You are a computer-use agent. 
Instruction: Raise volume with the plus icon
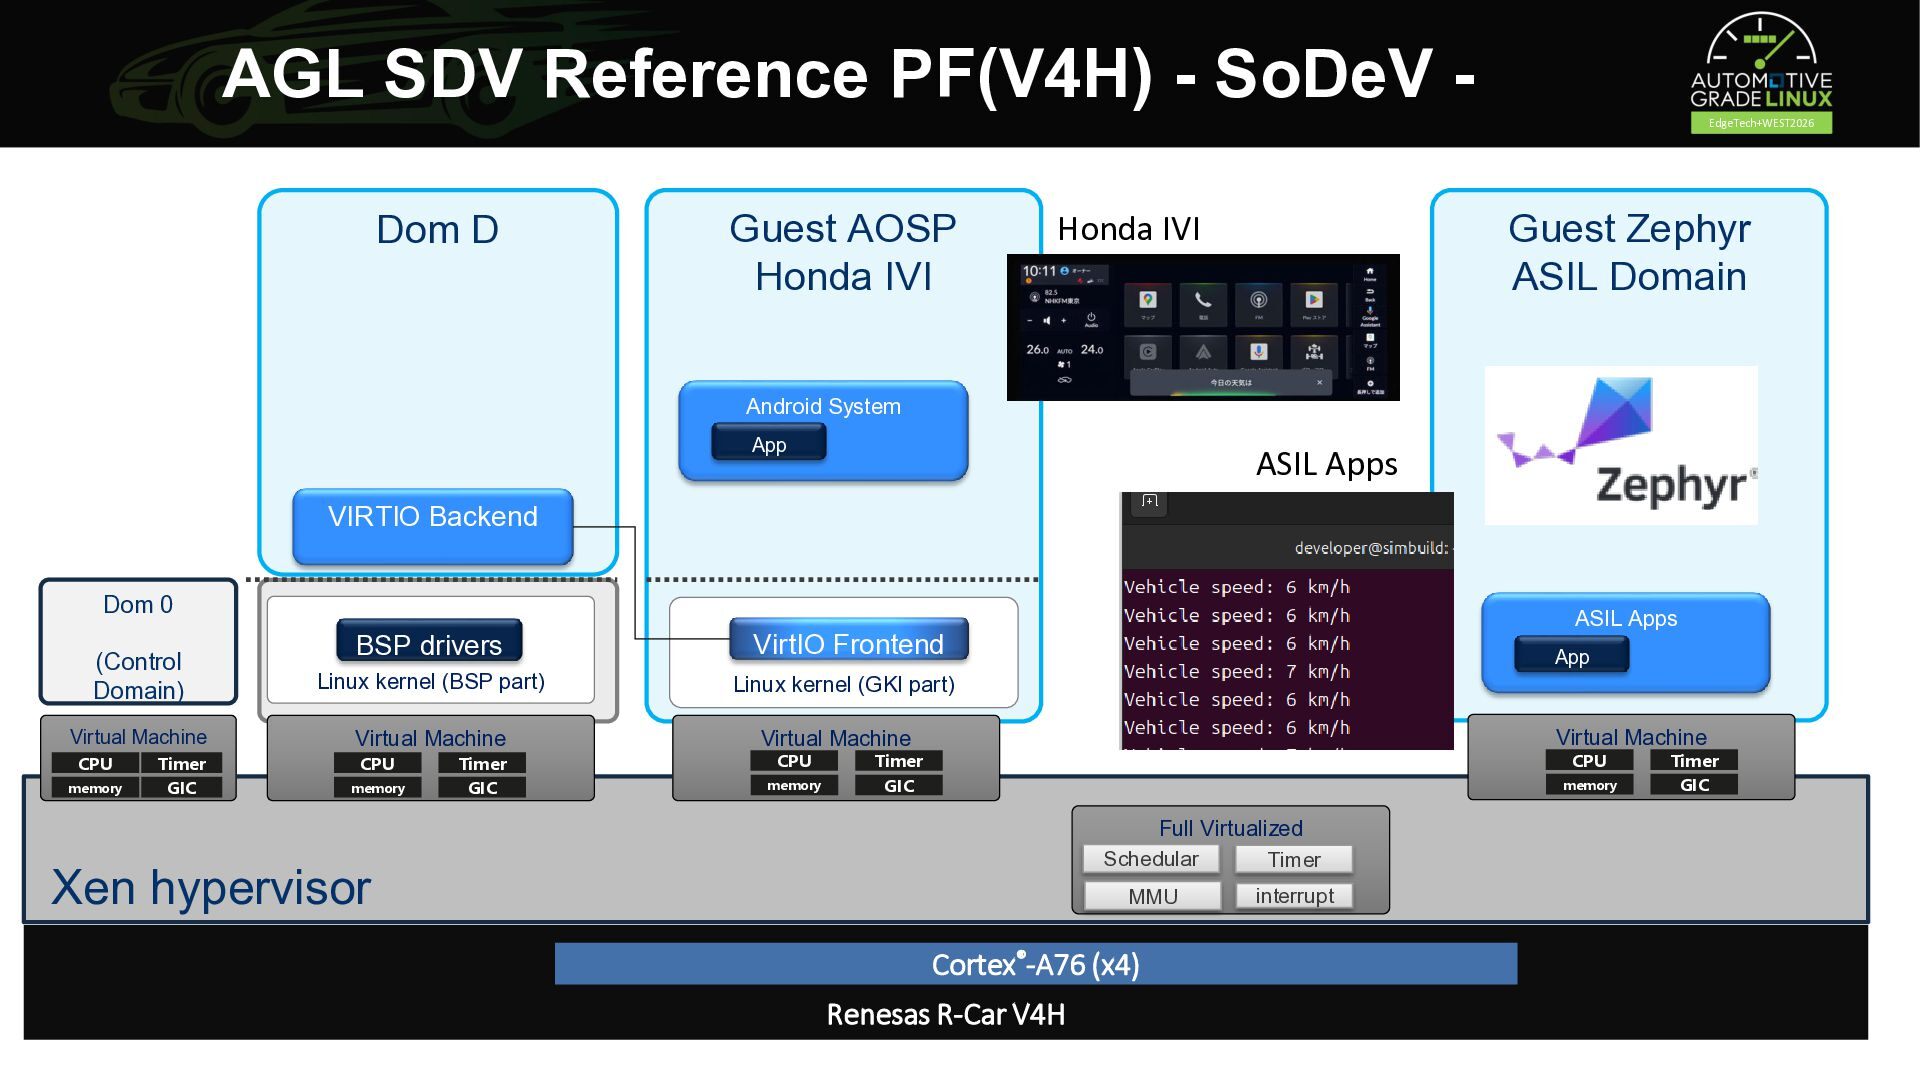point(1064,321)
